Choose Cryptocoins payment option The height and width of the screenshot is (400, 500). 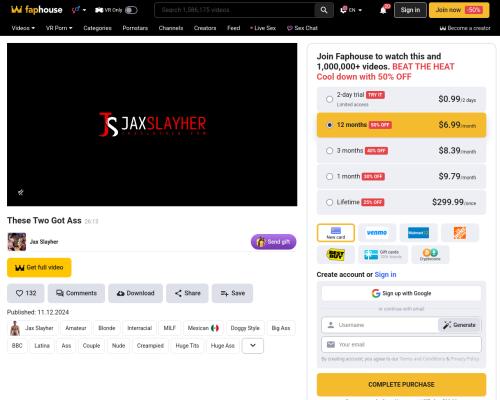point(430,255)
